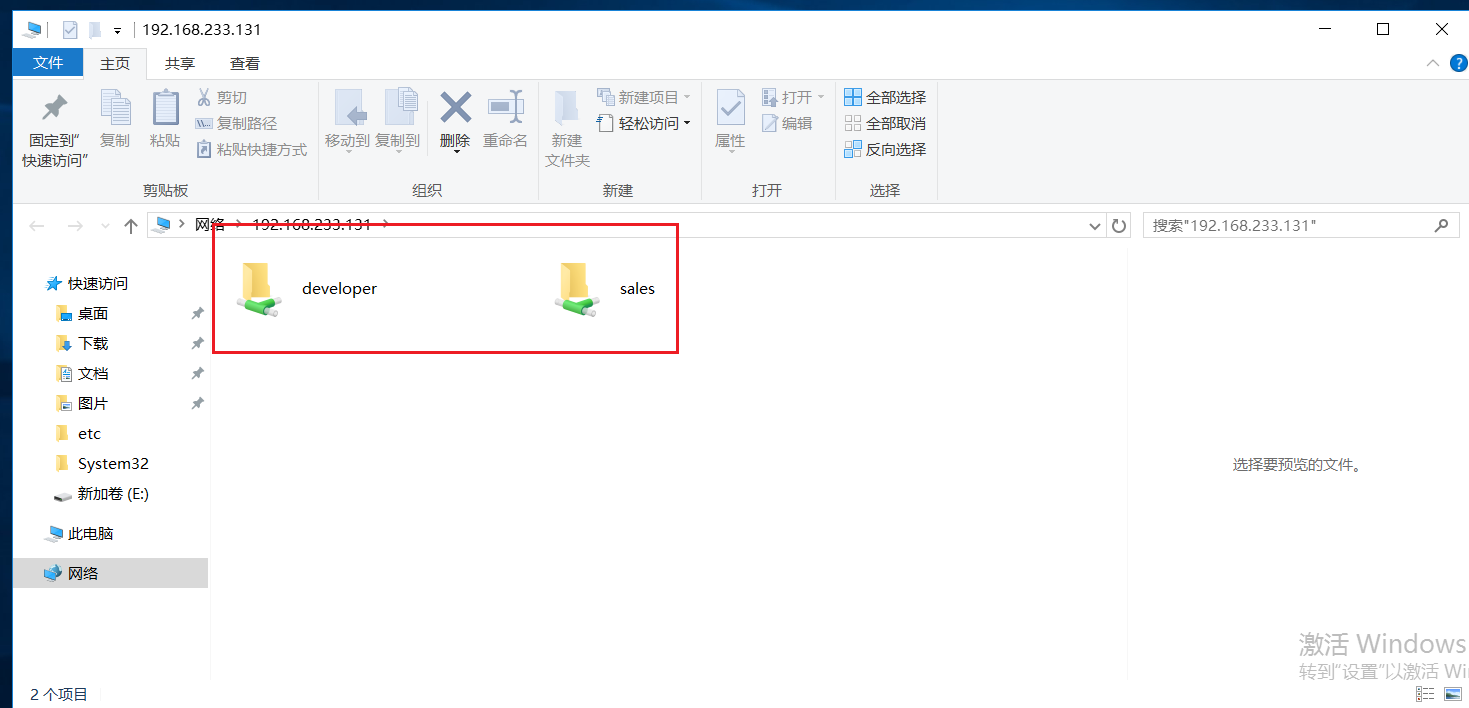1469x708 pixels.
Task: Open 新加卷 (E:) drive in sidebar
Action: pyautogui.click(x=101, y=494)
